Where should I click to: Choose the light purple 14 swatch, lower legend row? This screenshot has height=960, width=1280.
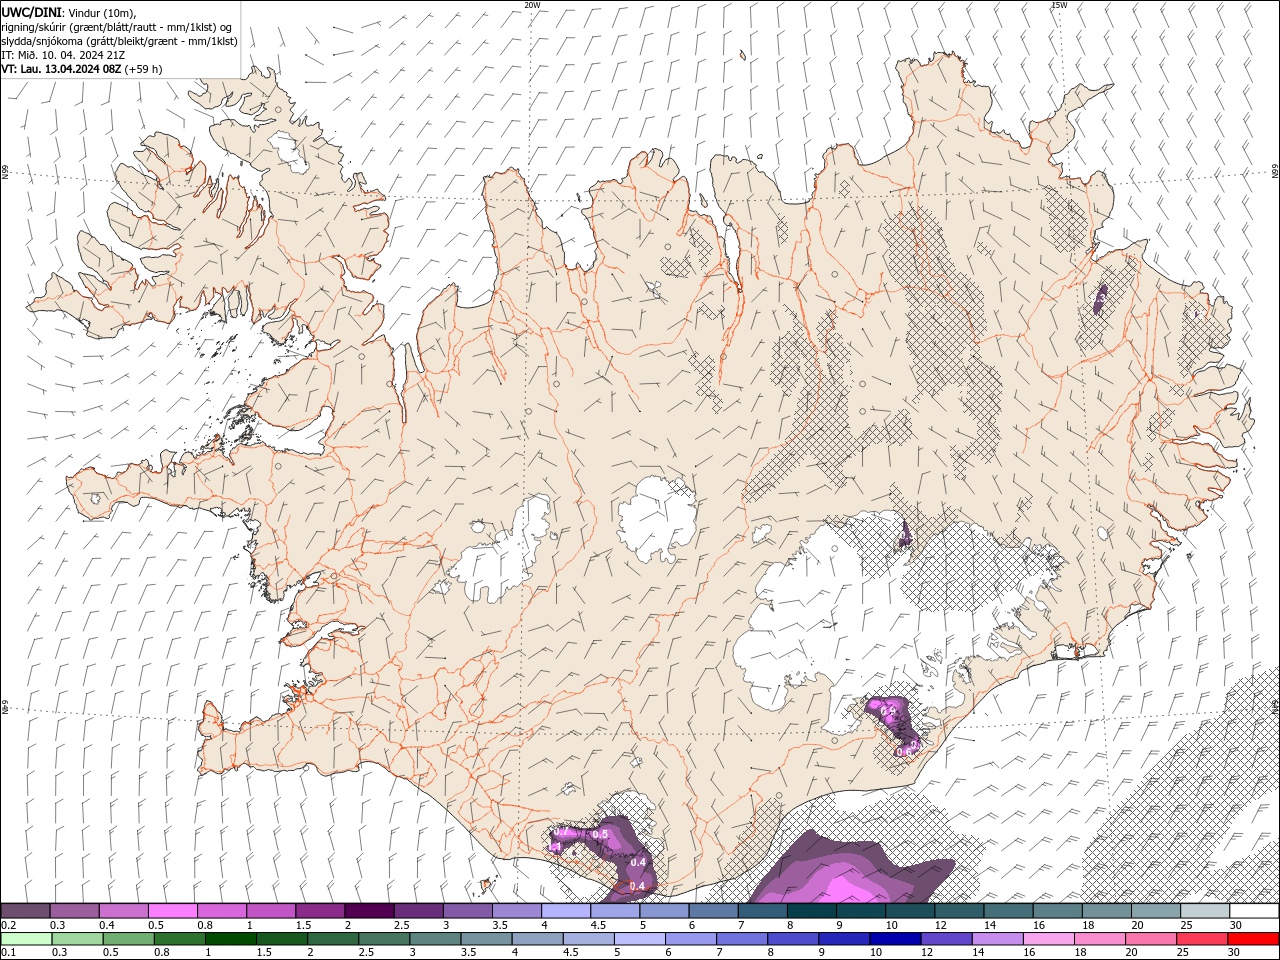coord(997,939)
